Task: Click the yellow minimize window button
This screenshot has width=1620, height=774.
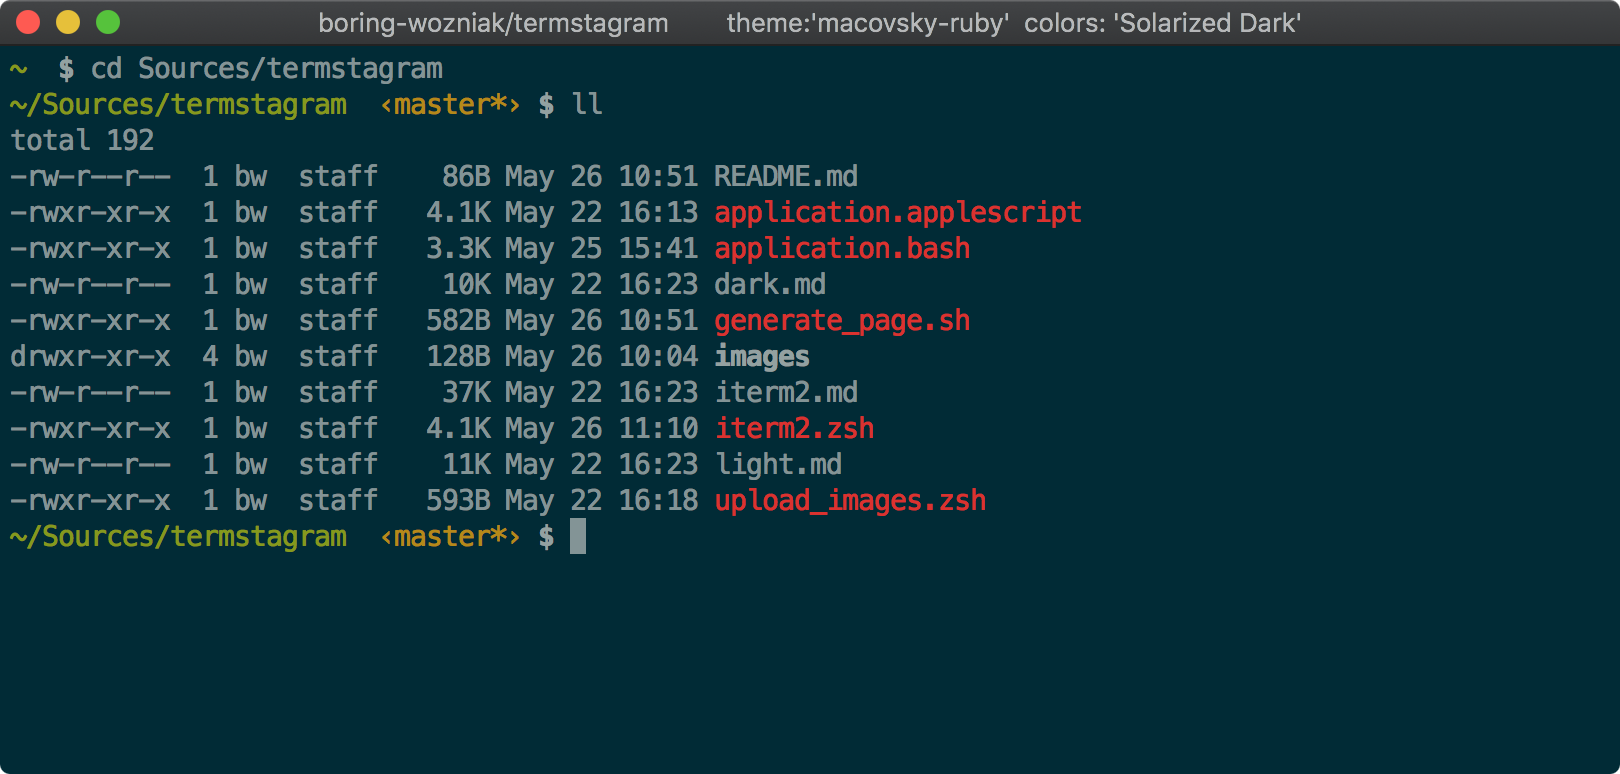Action: (68, 22)
